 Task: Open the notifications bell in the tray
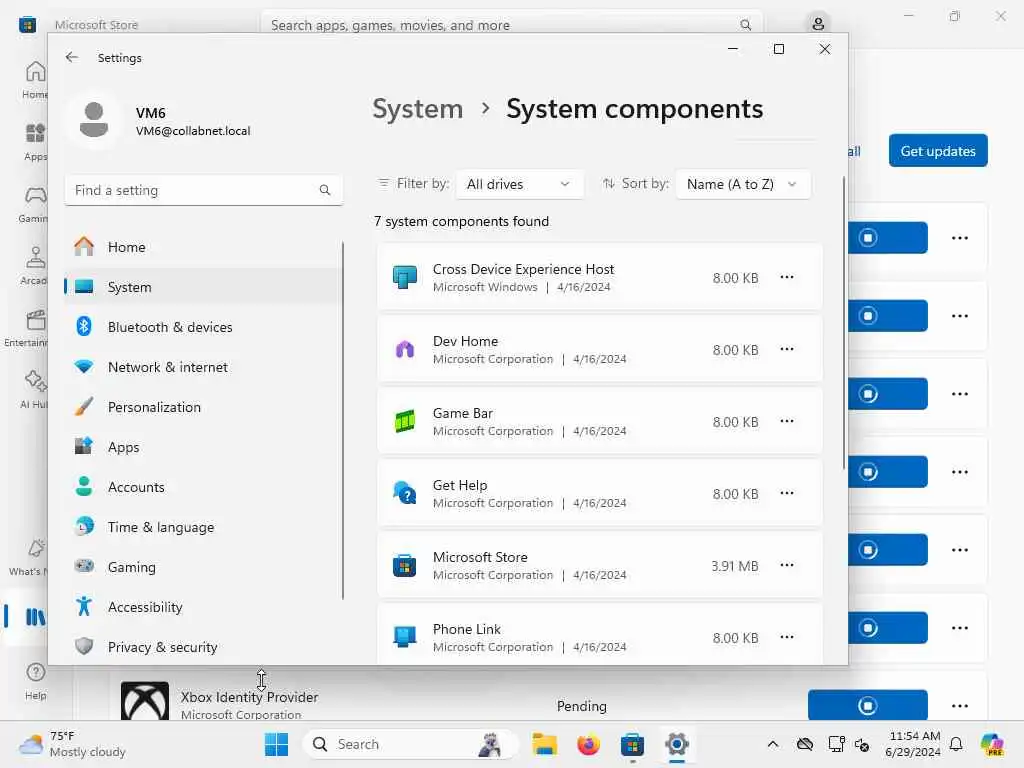tap(956, 744)
